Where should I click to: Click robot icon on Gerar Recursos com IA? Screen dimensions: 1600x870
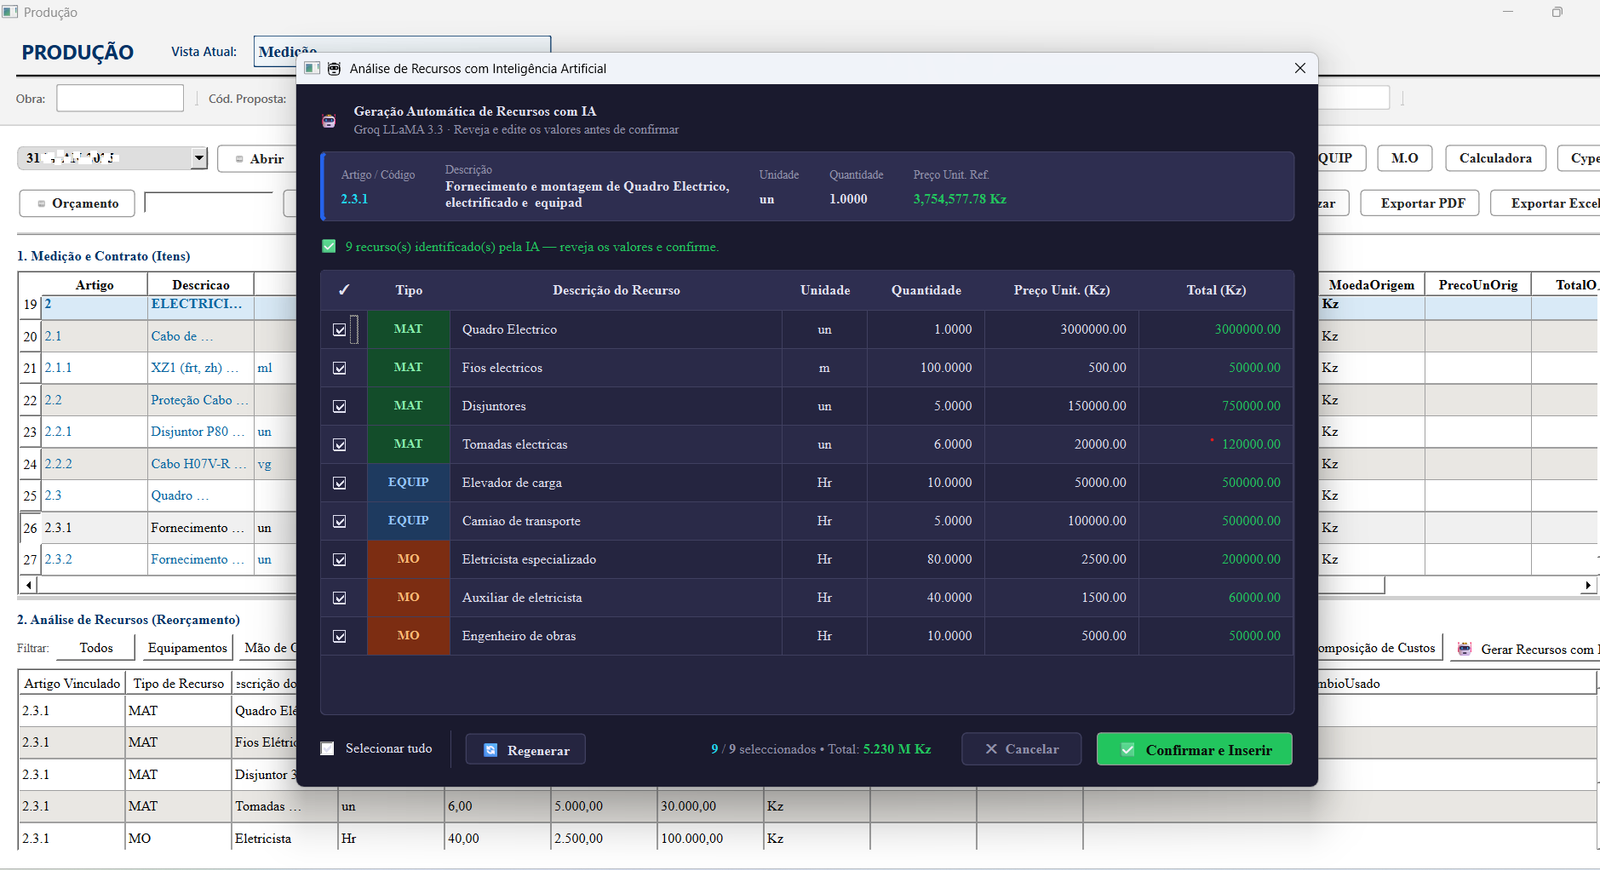click(1465, 649)
